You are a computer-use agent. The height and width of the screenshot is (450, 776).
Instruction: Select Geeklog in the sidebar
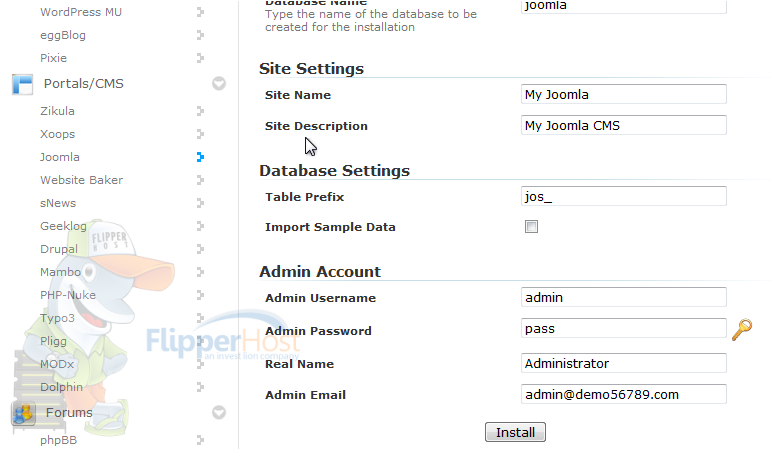[63, 226]
